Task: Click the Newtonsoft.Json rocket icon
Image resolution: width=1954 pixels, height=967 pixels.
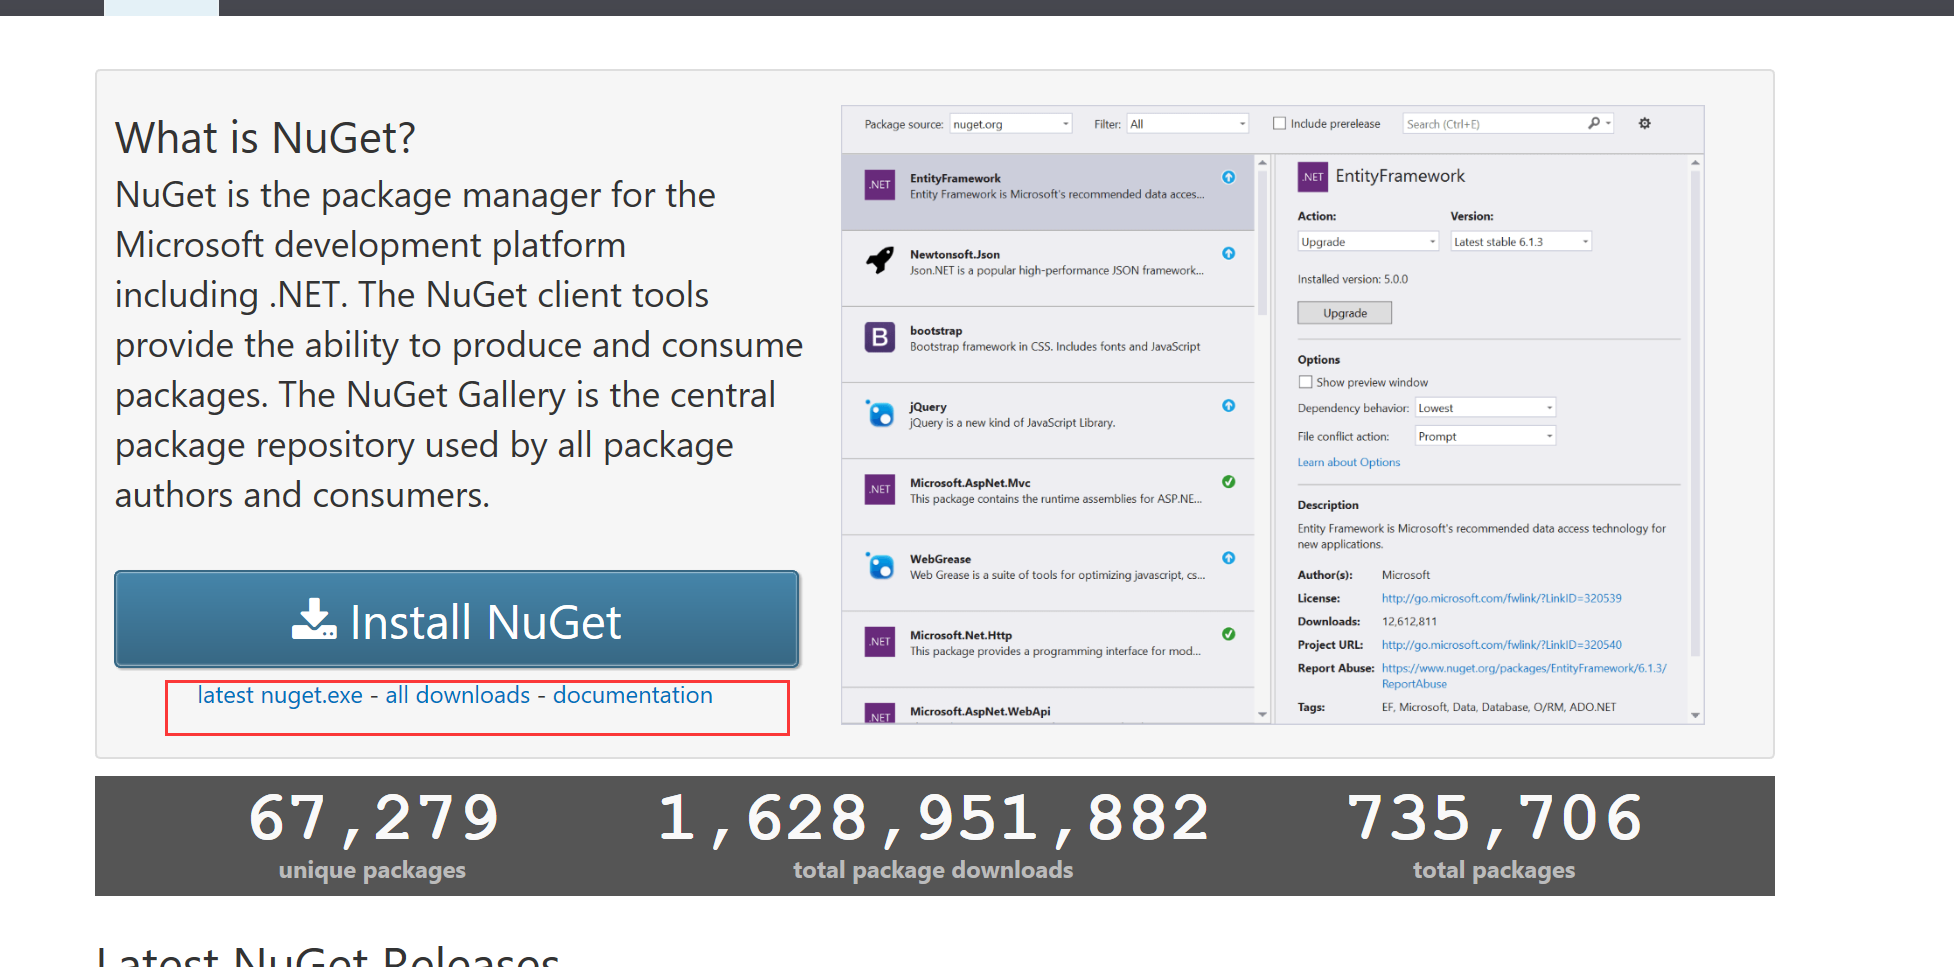Action: [880, 261]
